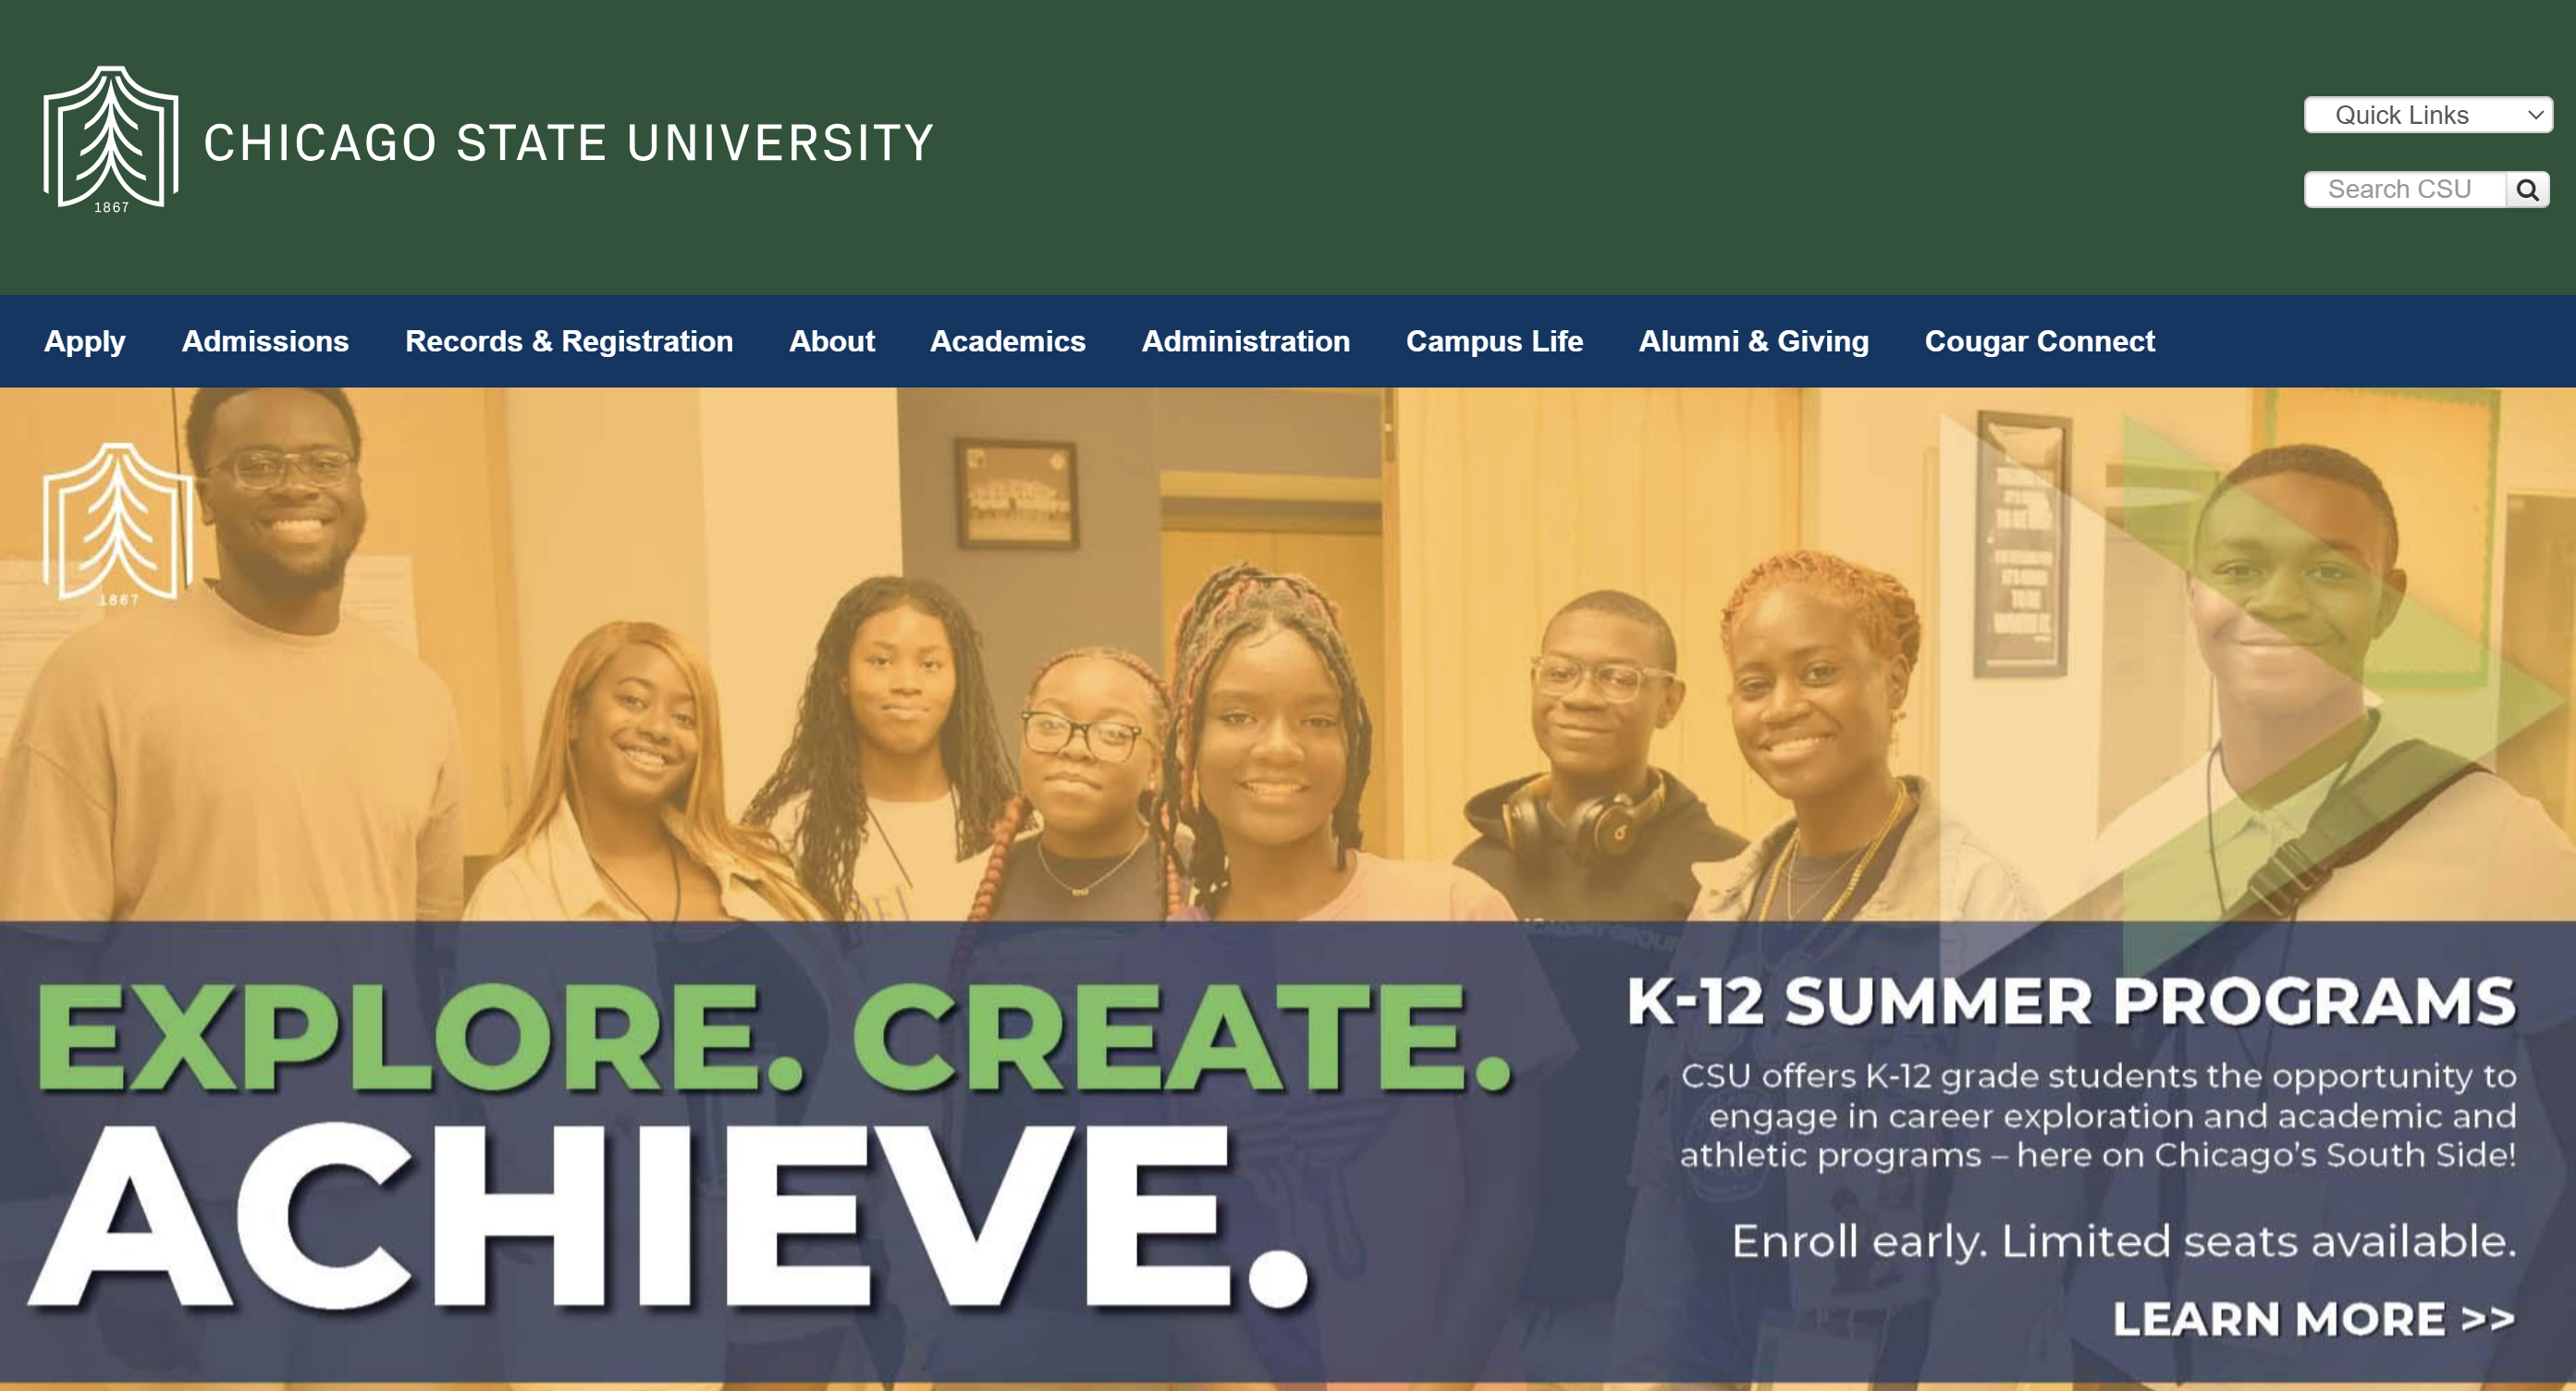Viewport: 2576px width, 1391px height.
Task: Open the Administration navigation item
Action: click(1246, 341)
